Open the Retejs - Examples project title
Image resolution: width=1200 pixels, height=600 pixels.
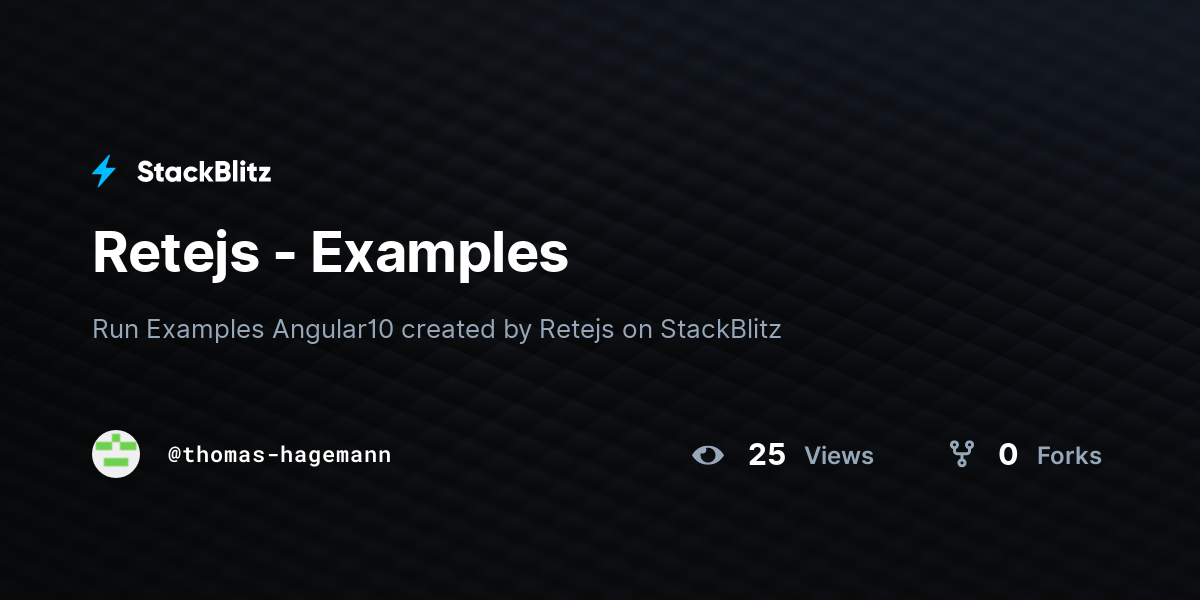tap(330, 253)
